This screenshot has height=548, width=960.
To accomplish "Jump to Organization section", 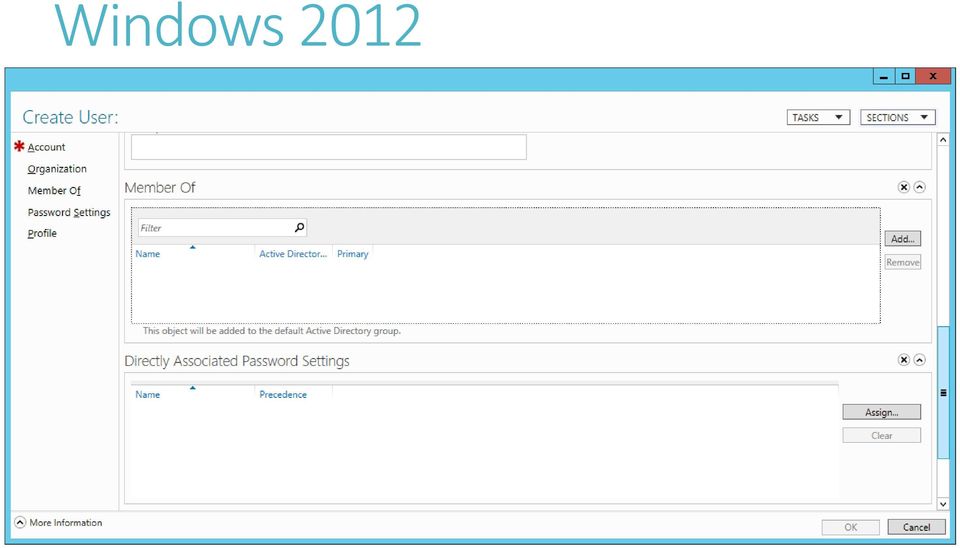I will pyautogui.click(x=57, y=169).
